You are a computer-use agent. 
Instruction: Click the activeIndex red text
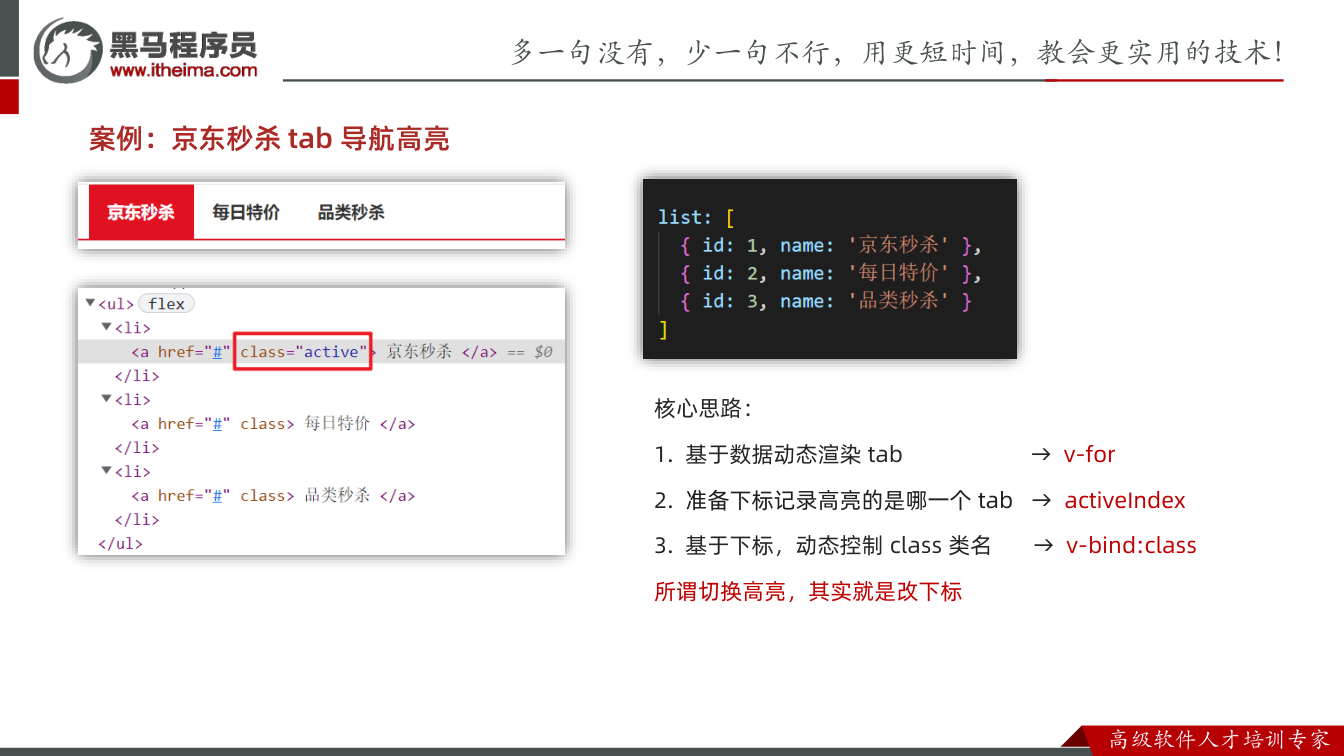(x=1125, y=501)
